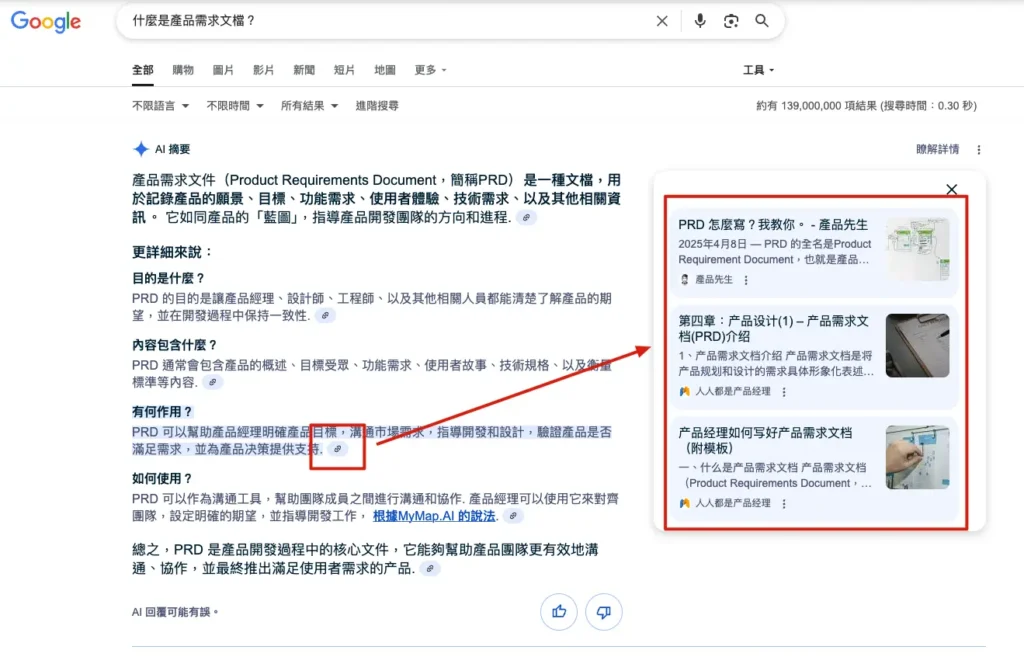Open 進階搜尋 advanced search link
Screen dimensions: 1024x657
coord(377,106)
